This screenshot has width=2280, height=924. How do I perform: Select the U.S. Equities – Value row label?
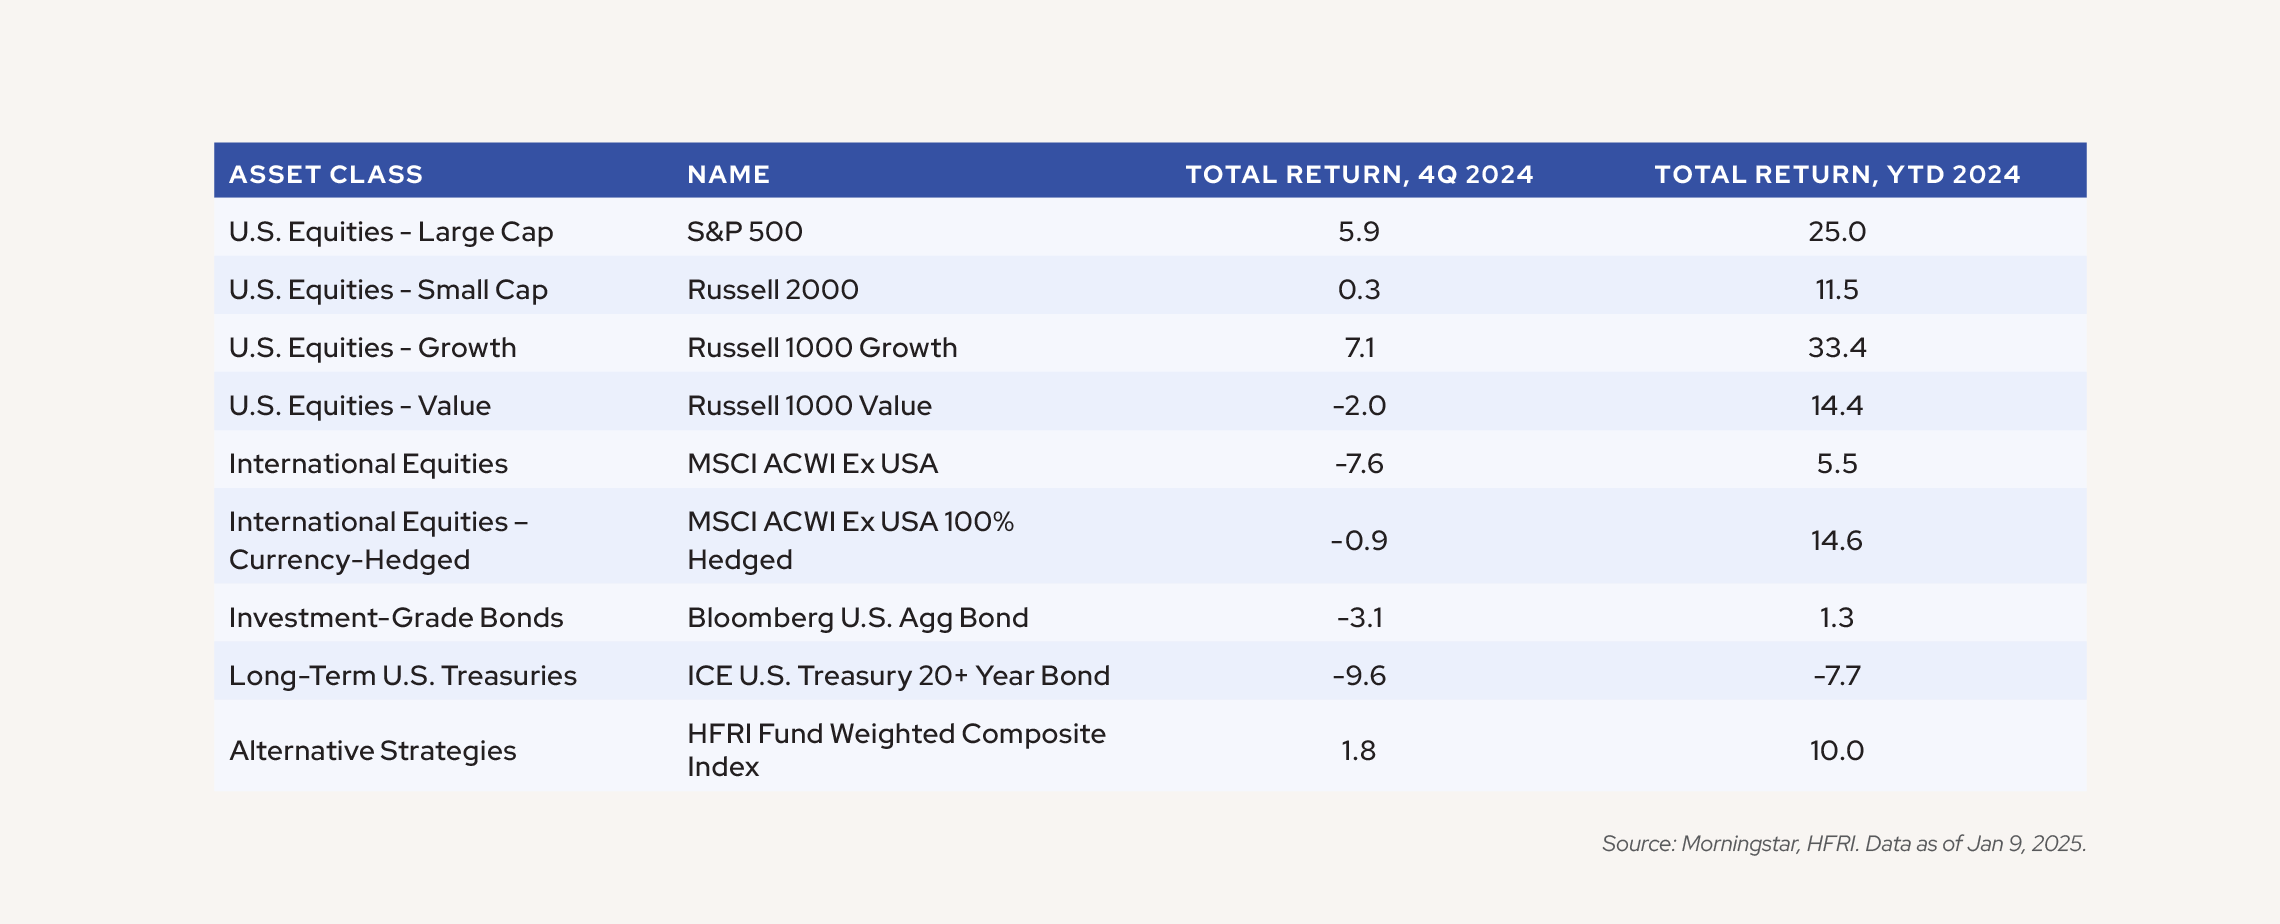360,406
